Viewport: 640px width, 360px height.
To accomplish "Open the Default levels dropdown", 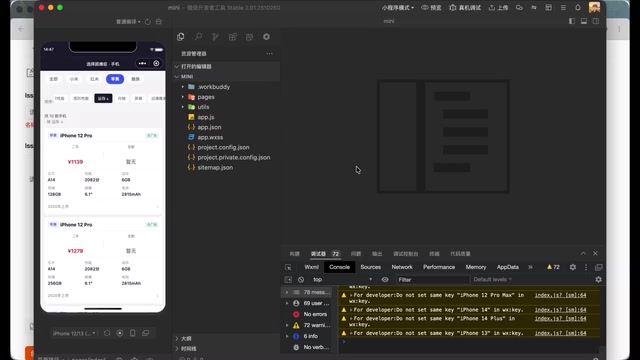I will 493,280.
